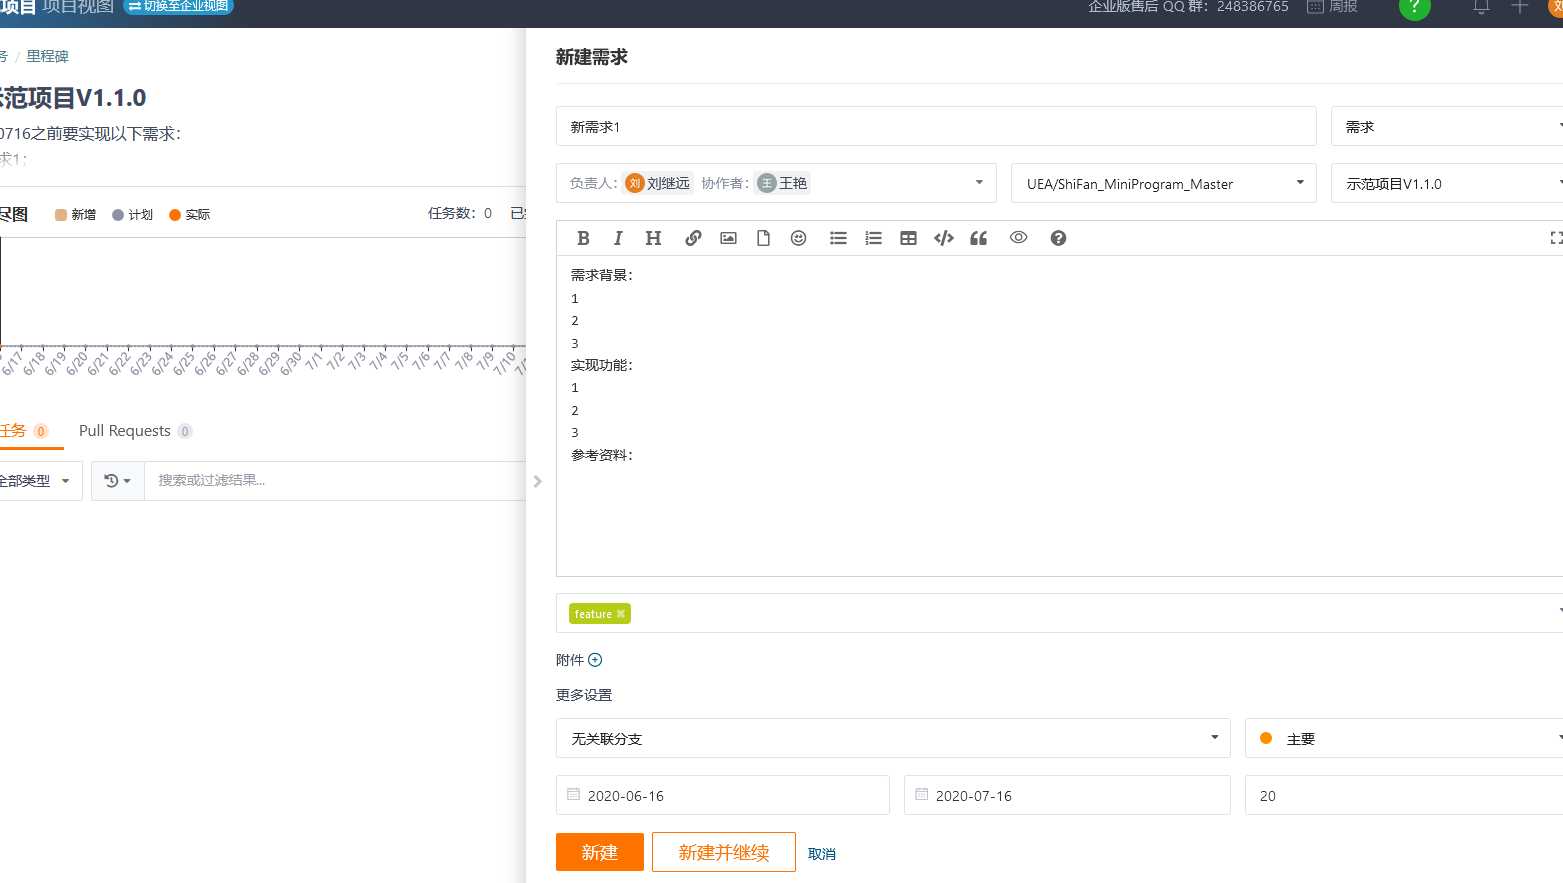Open notifications bell icon
This screenshot has height=883, width=1563.
point(1481,7)
